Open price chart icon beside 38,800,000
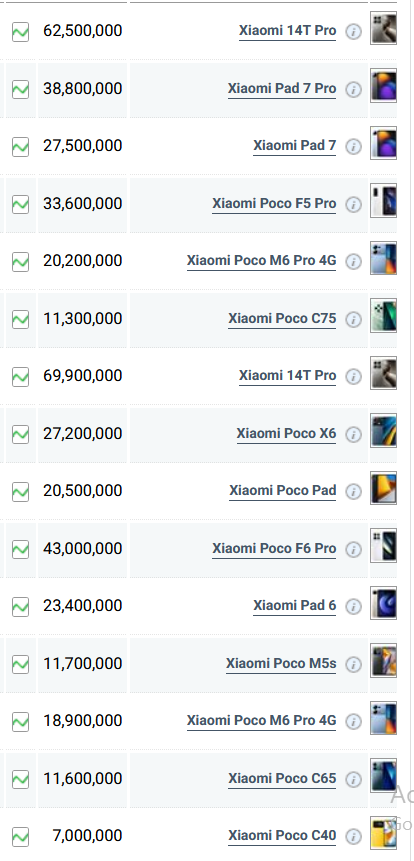The image size is (414, 861). click(x=20, y=89)
